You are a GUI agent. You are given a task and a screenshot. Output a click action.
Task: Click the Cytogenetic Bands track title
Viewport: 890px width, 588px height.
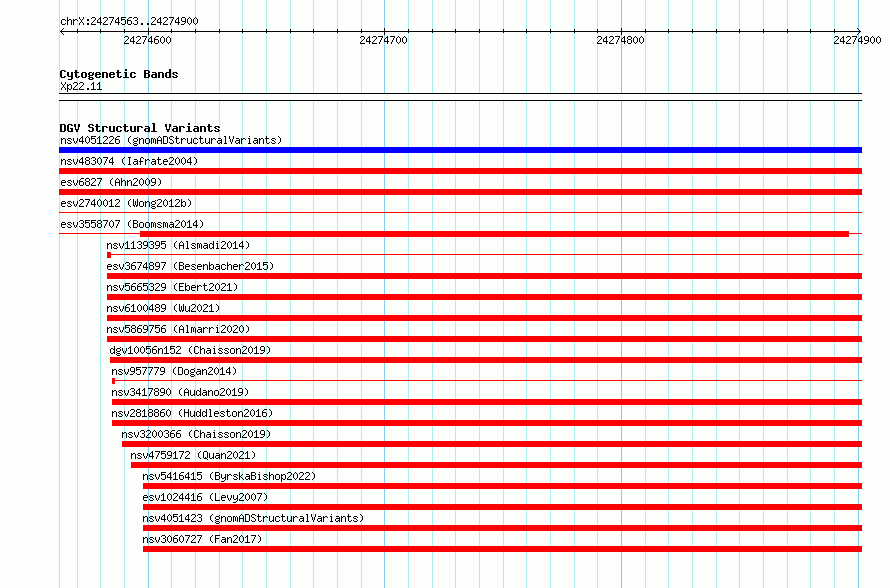coord(119,74)
